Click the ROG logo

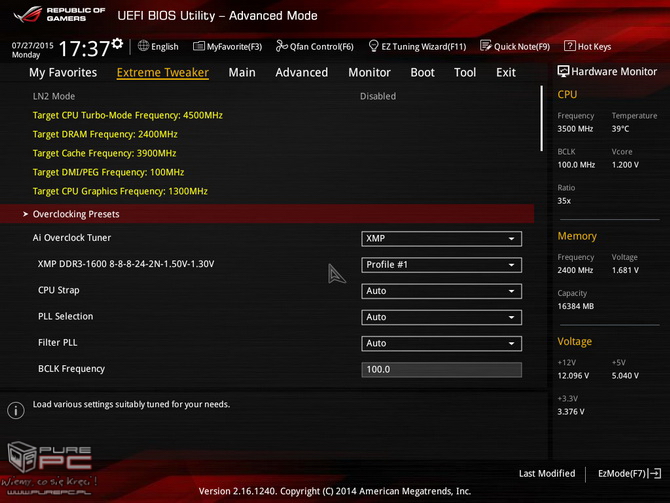click(x=28, y=14)
